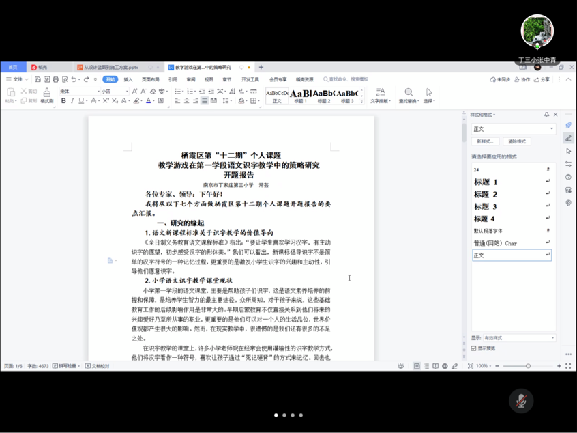Switch to web layout globe icon

pyautogui.click(x=445, y=366)
